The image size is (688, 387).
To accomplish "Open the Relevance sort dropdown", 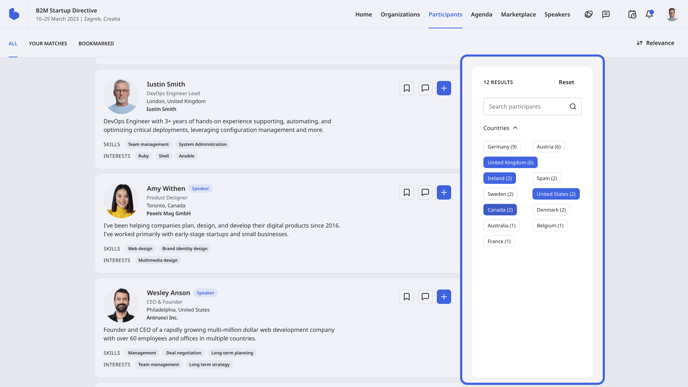I will coord(655,43).
